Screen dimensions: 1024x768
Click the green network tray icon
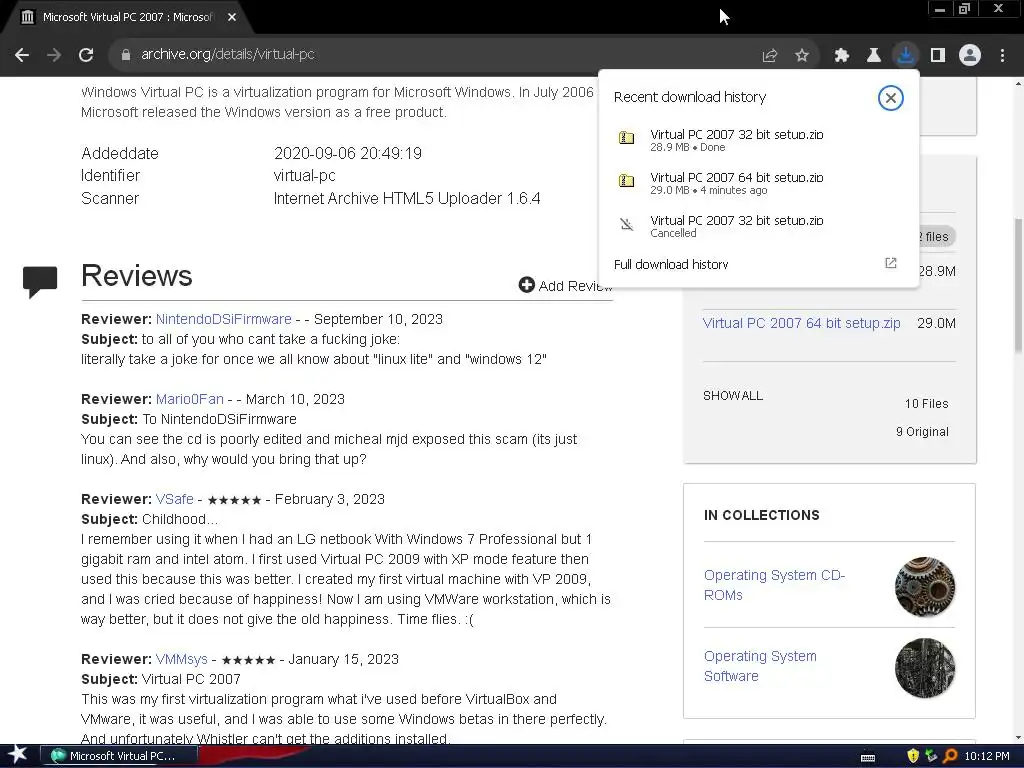931,756
